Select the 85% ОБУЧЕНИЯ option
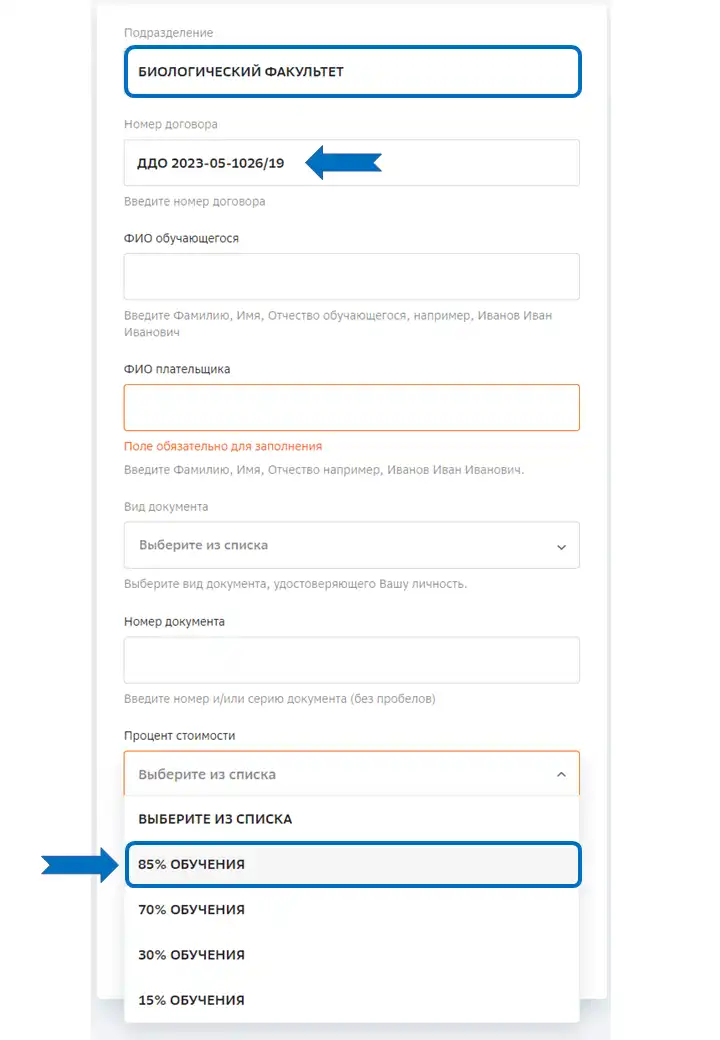The width and height of the screenshot is (720, 1040). click(352, 865)
